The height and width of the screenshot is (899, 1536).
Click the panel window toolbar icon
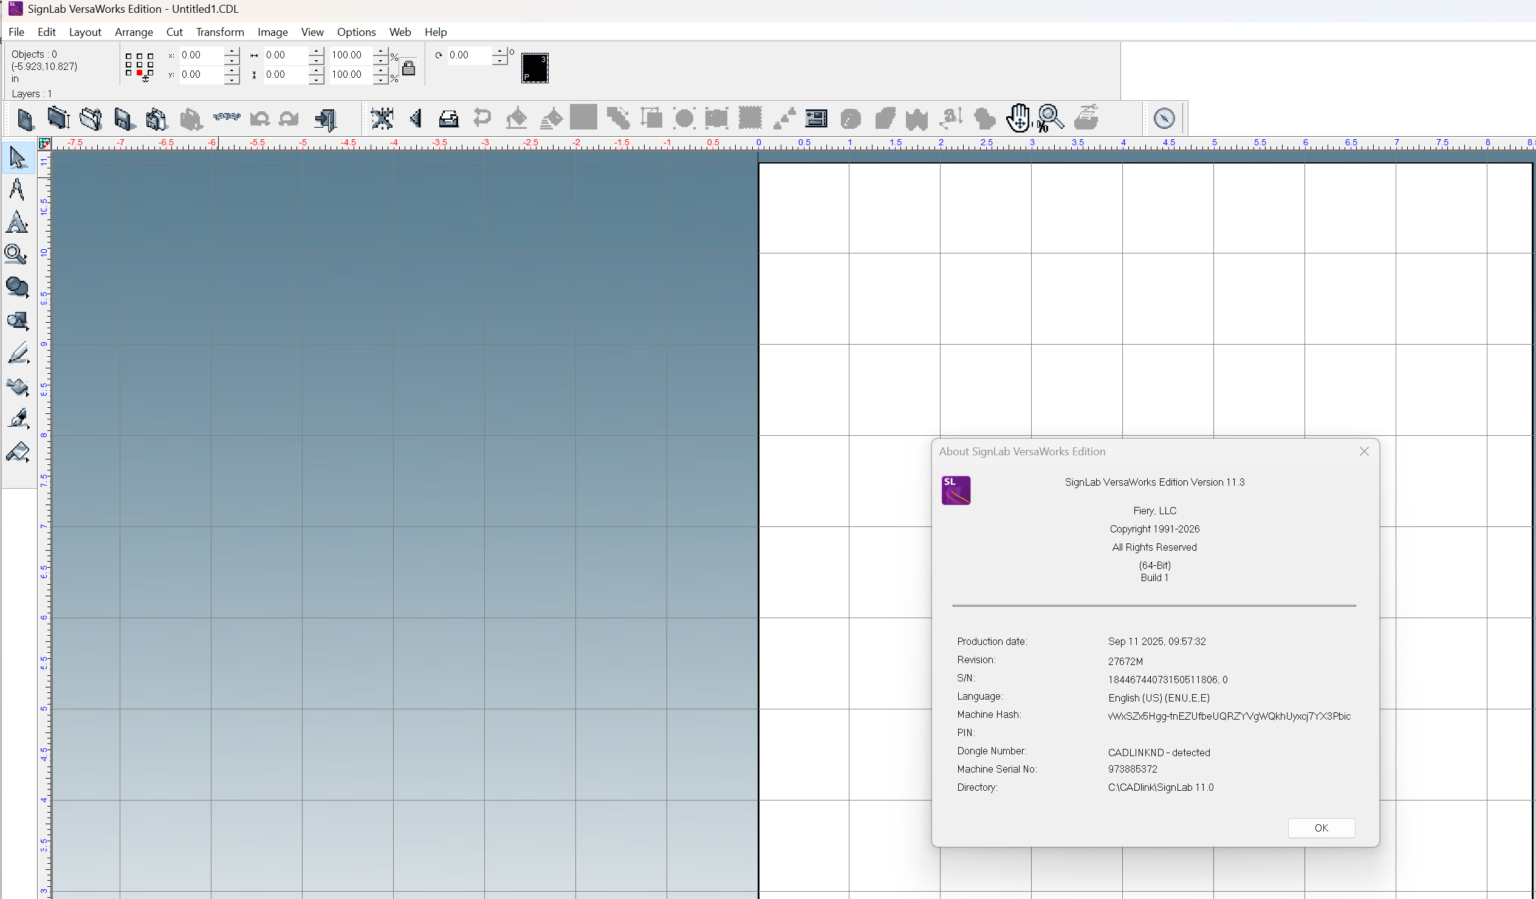[816, 119]
